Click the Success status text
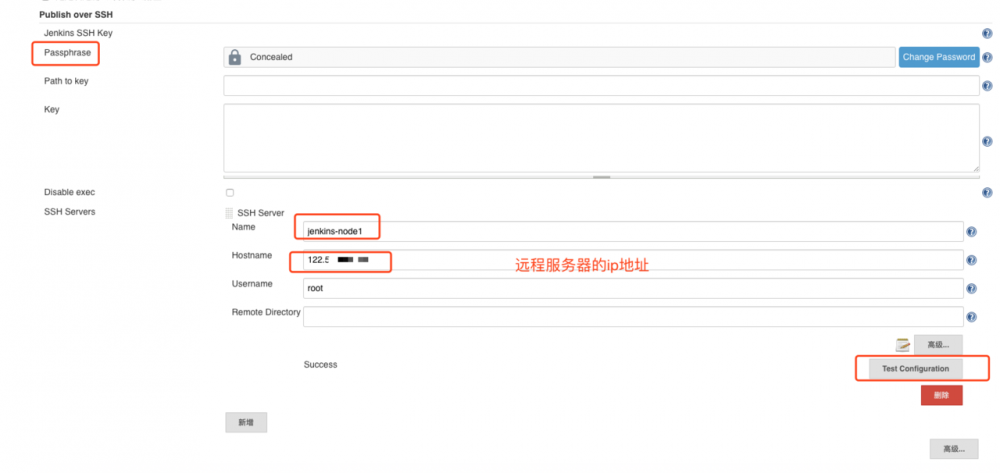The width and height of the screenshot is (1000, 473). click(x=320, y=365)
